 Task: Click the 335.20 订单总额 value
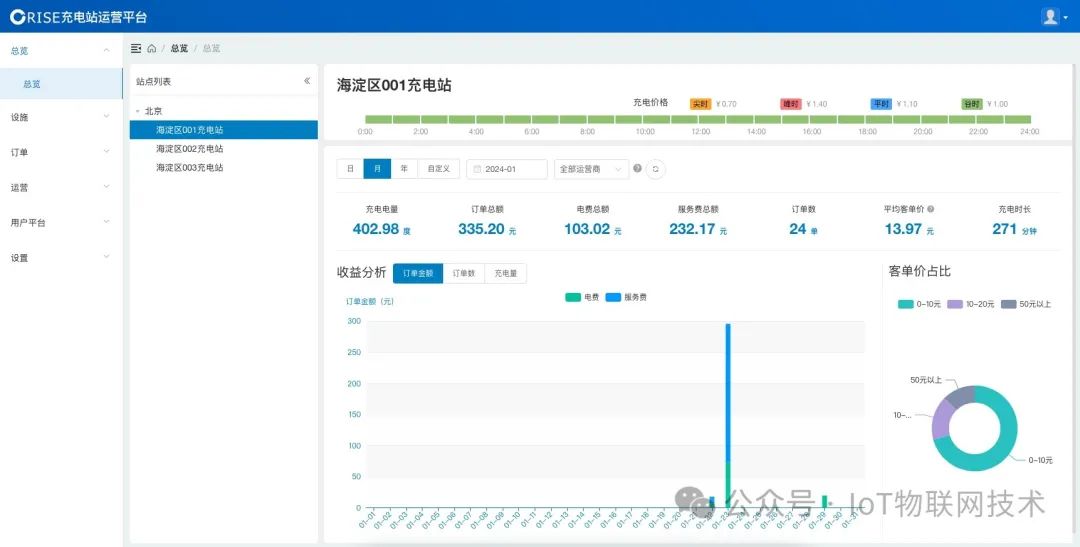click(x=481, y=229)
